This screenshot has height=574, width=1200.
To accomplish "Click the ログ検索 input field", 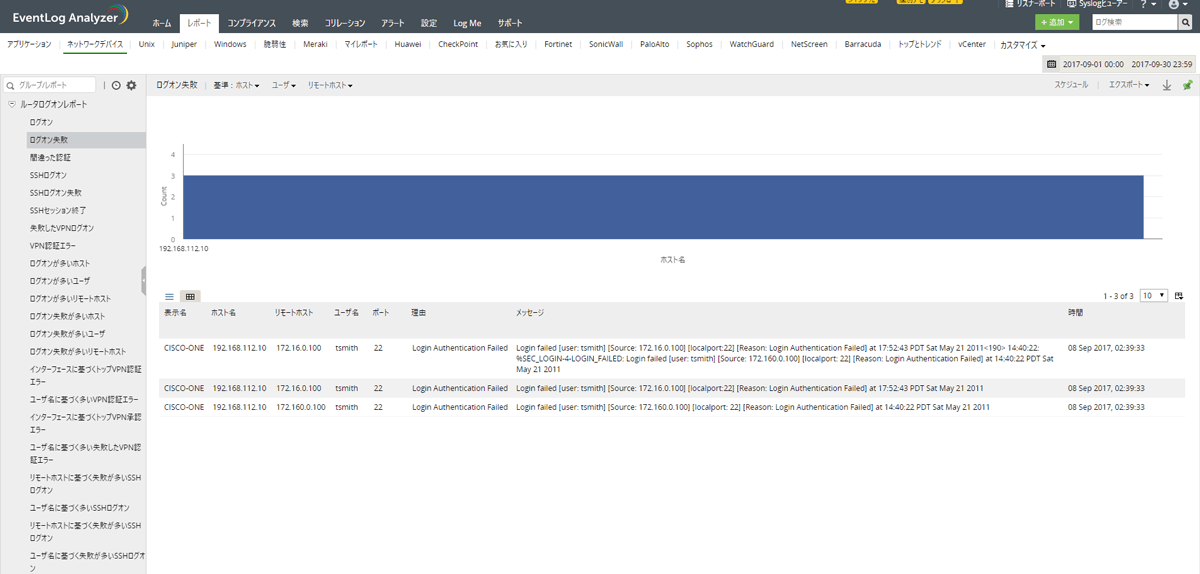I will [x=1133, y=21].
